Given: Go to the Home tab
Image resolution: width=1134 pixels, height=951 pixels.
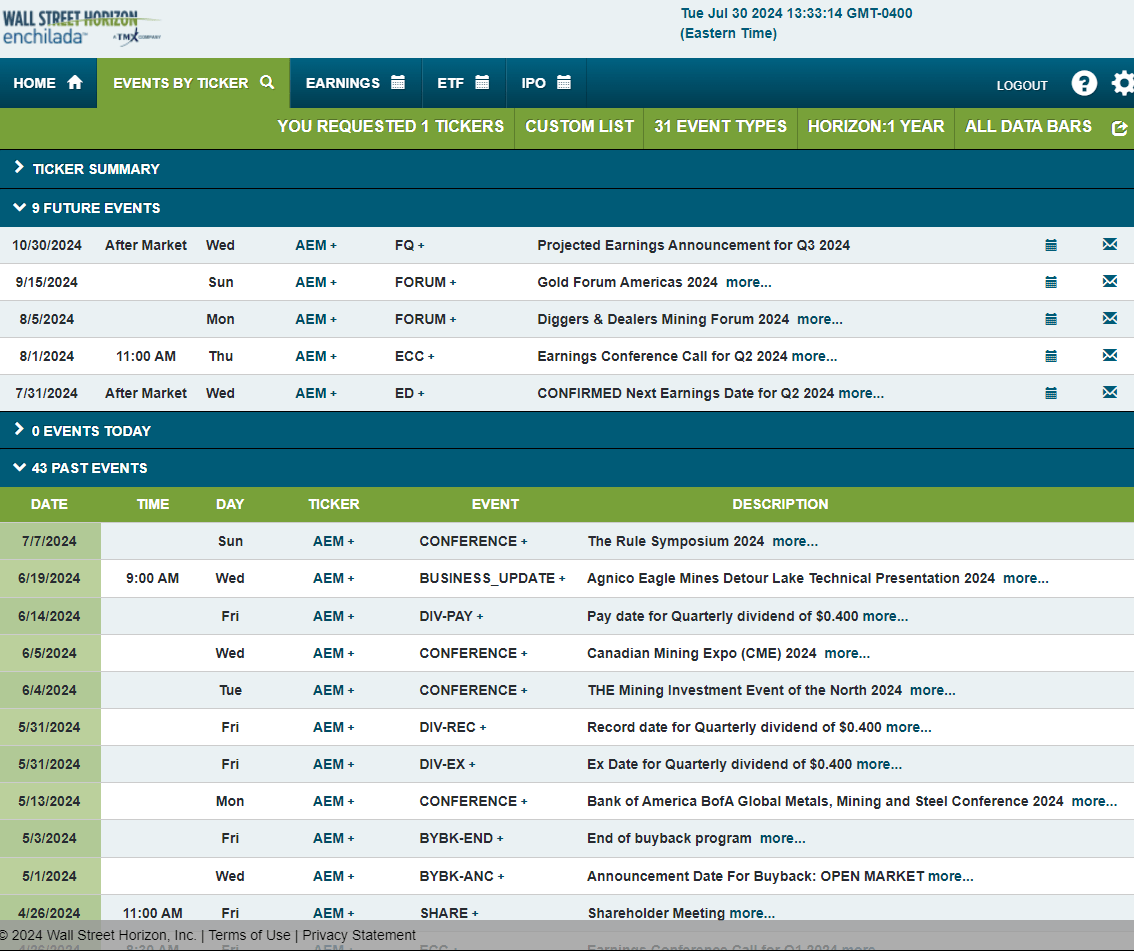Looking at the screenshot, I should click(x=47, y=83).
